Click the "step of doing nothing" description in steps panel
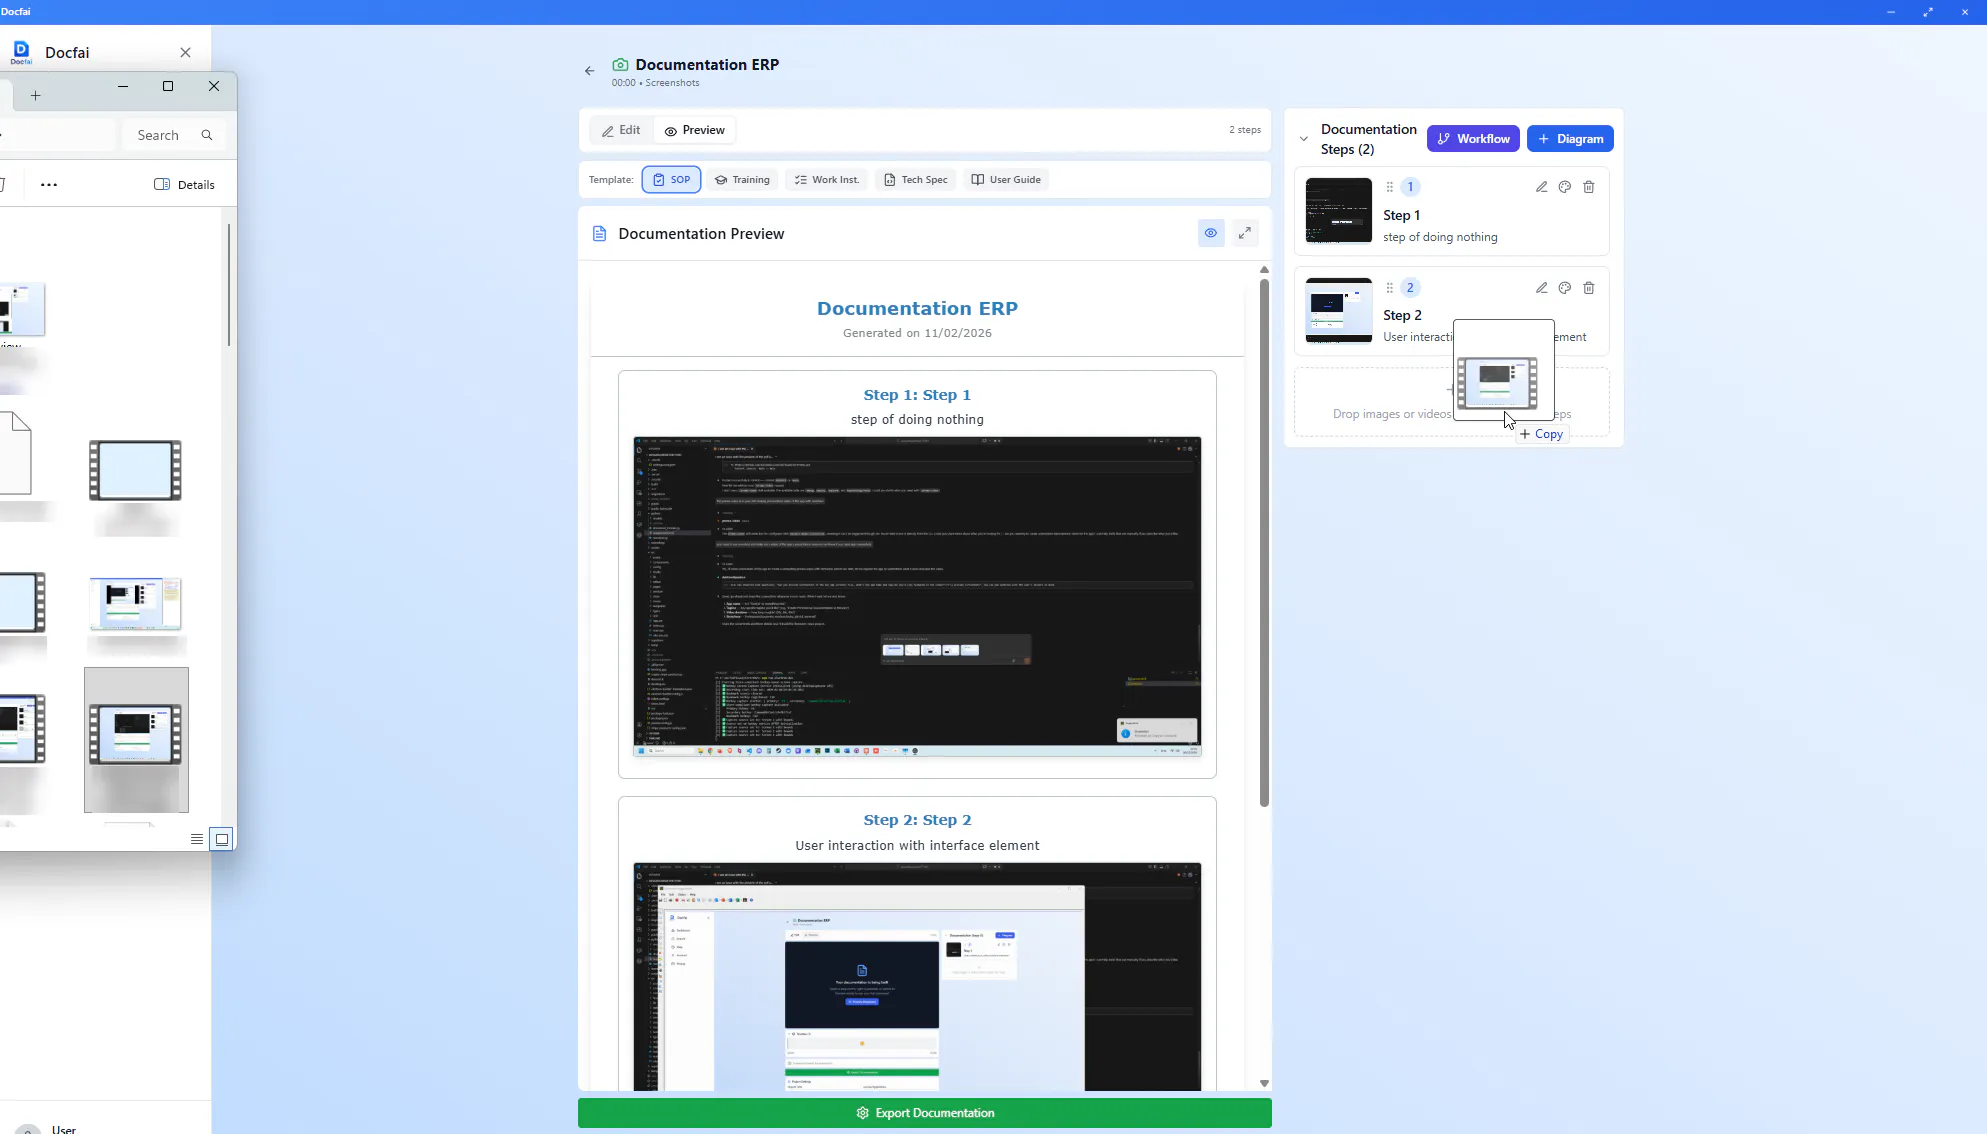The image size is (1987, 1134). click(x=1440, y=237)
